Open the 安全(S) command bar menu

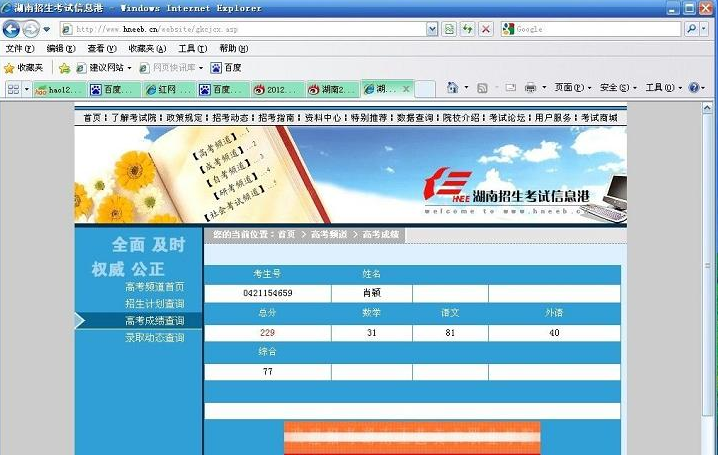(618, 87)
